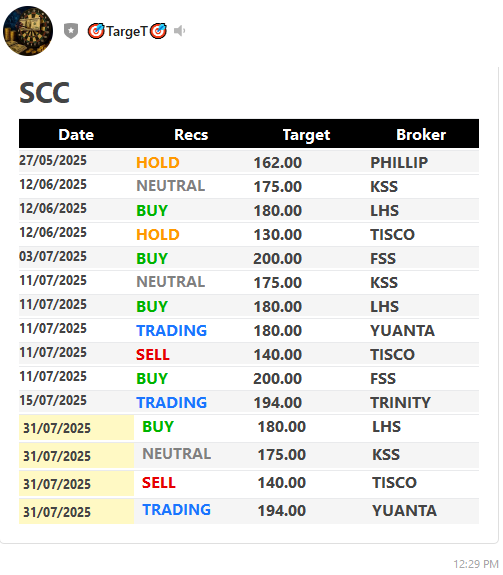Click the TISCO HOLD 130.00 row
The height and width of the screenshot is (575, 503).
pyautogui.click(x=249, y=234)
